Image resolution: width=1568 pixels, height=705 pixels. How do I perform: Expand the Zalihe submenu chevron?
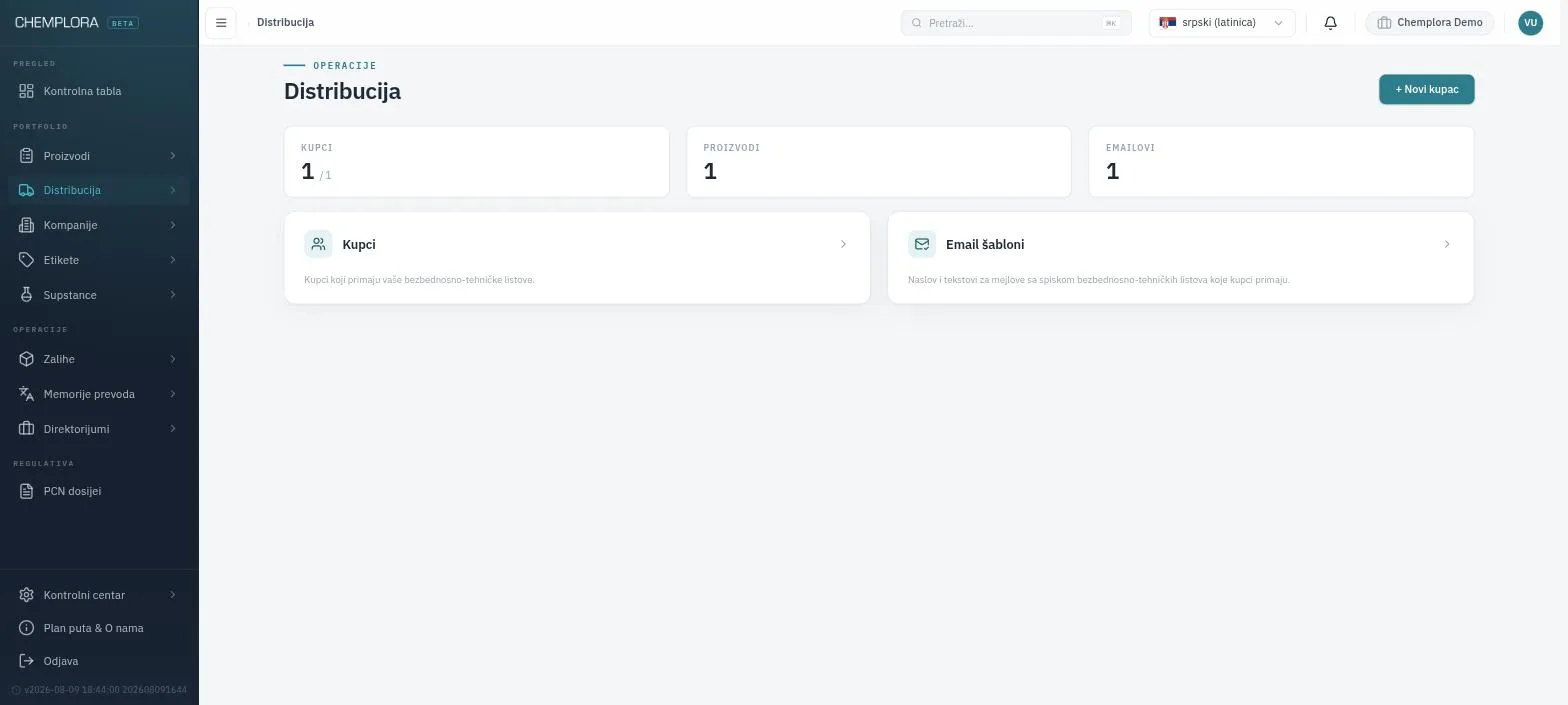click(173, 359)
